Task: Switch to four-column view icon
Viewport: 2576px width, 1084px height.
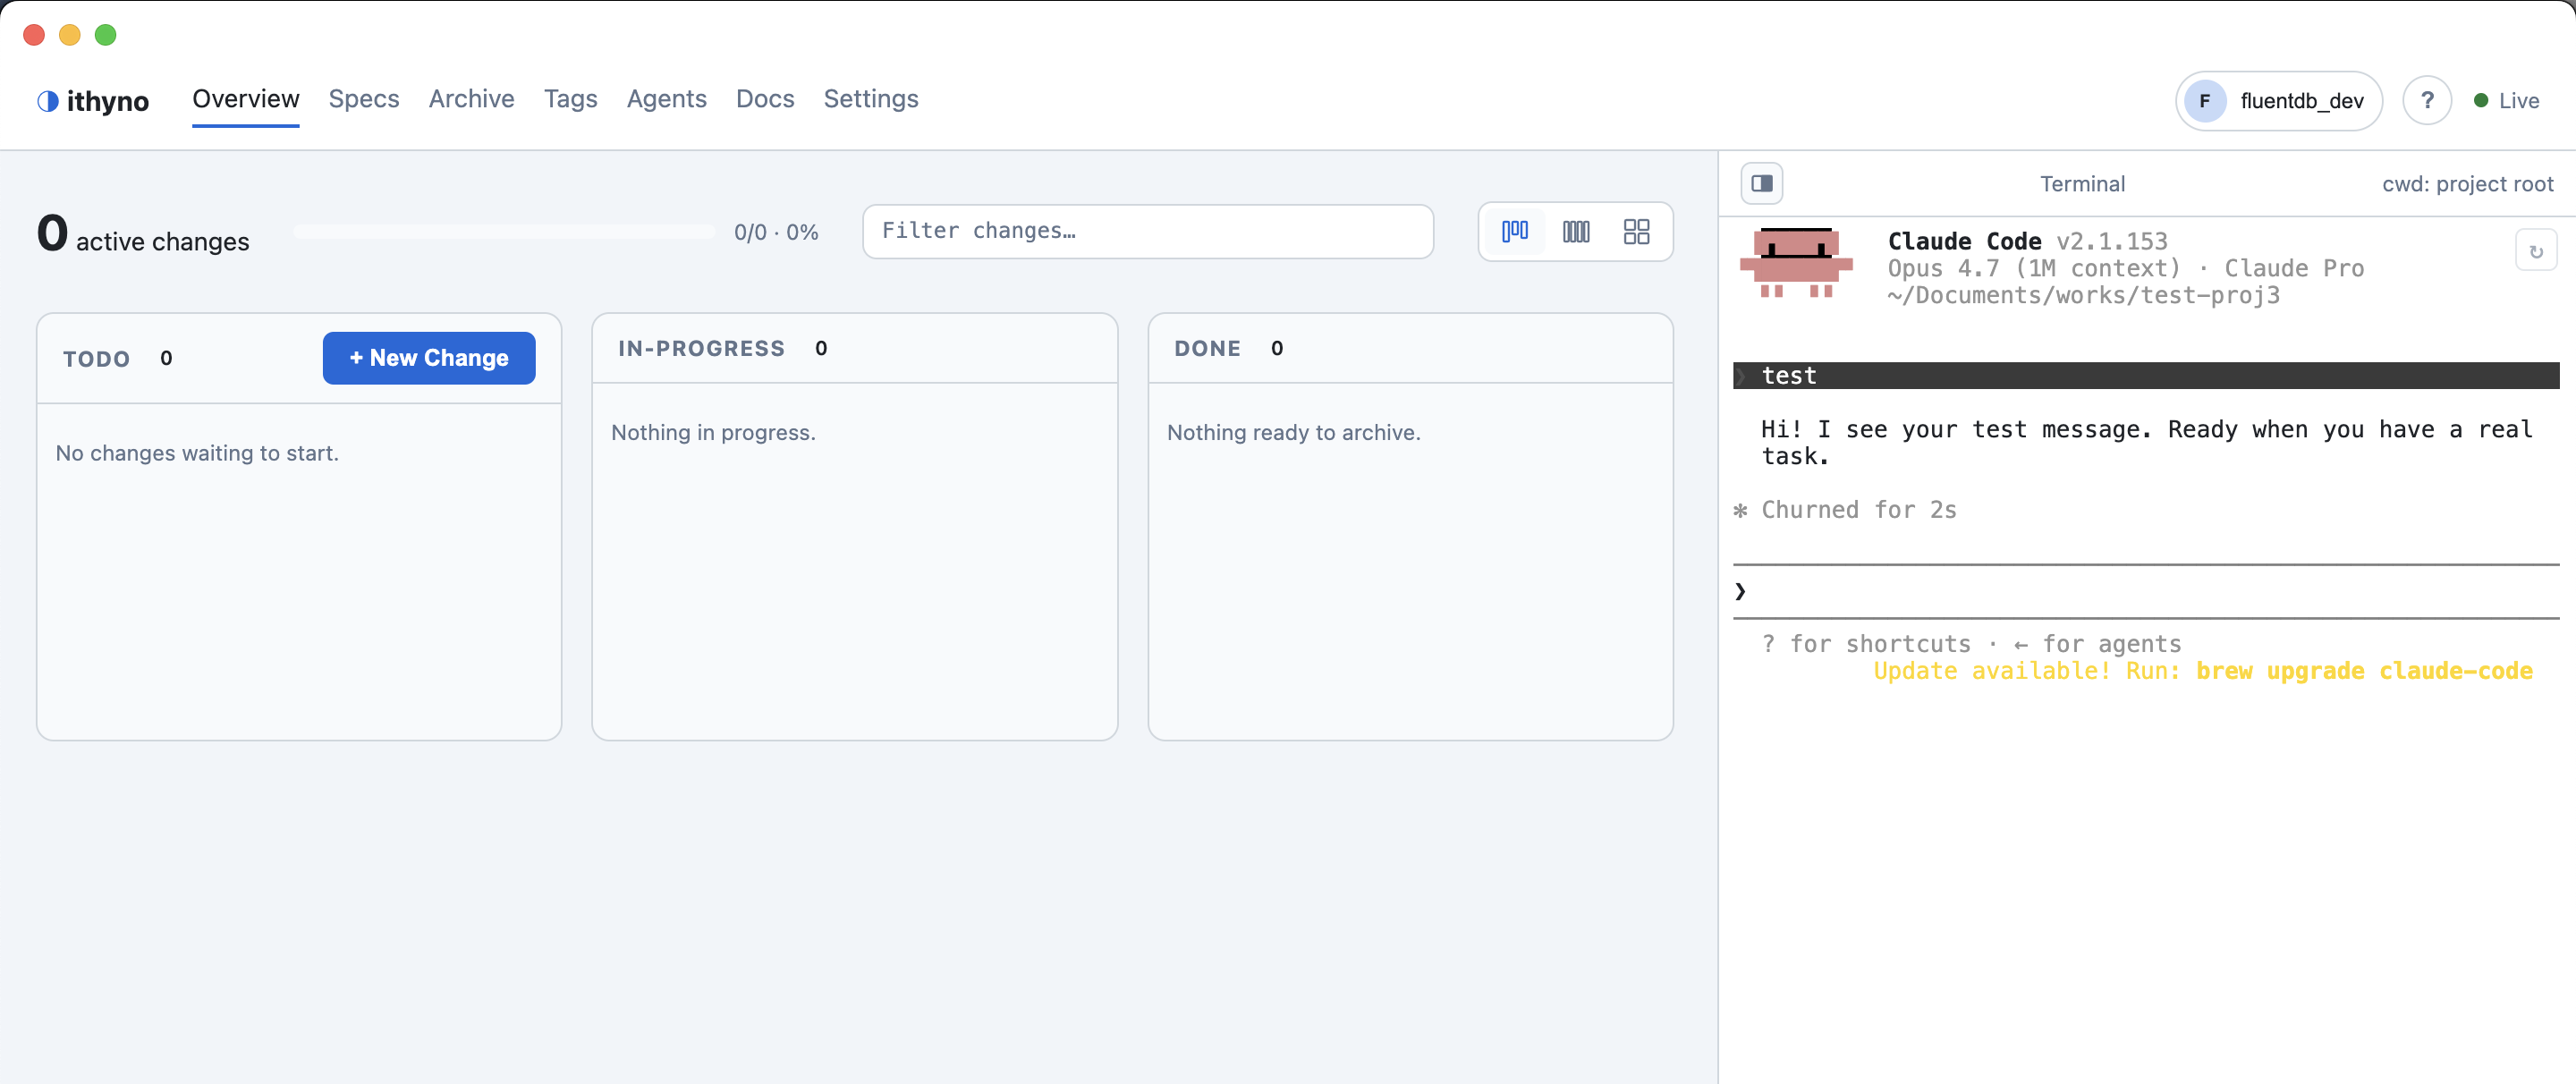Action: [1576, 231]
